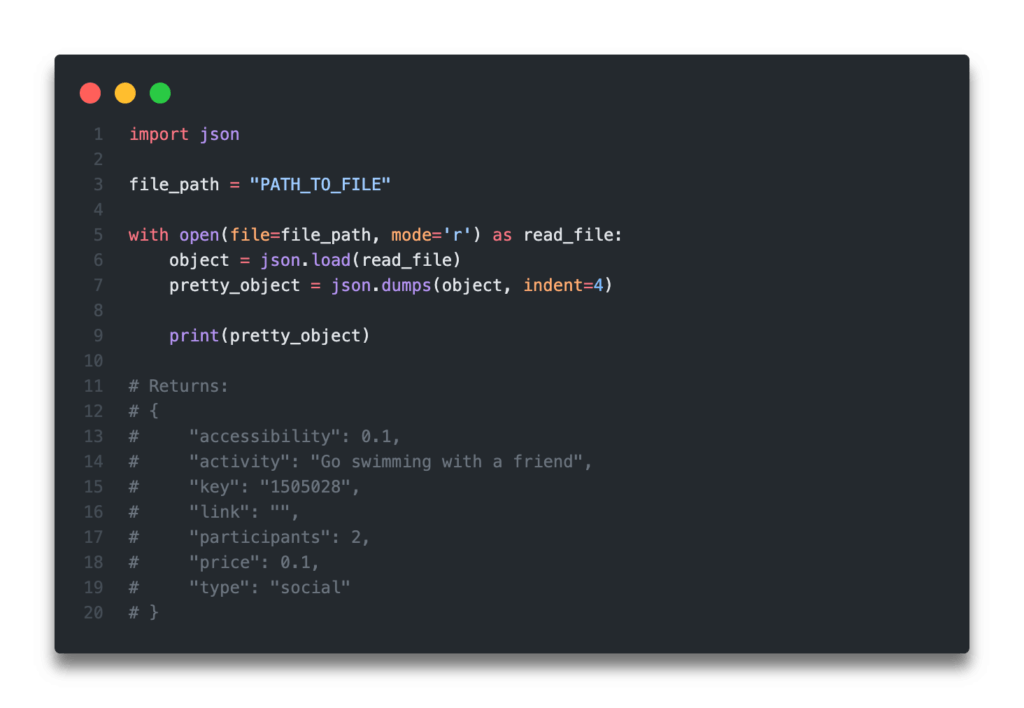Click the mode='r' argument
1024x708 pixels.
[x=431, y=235]
